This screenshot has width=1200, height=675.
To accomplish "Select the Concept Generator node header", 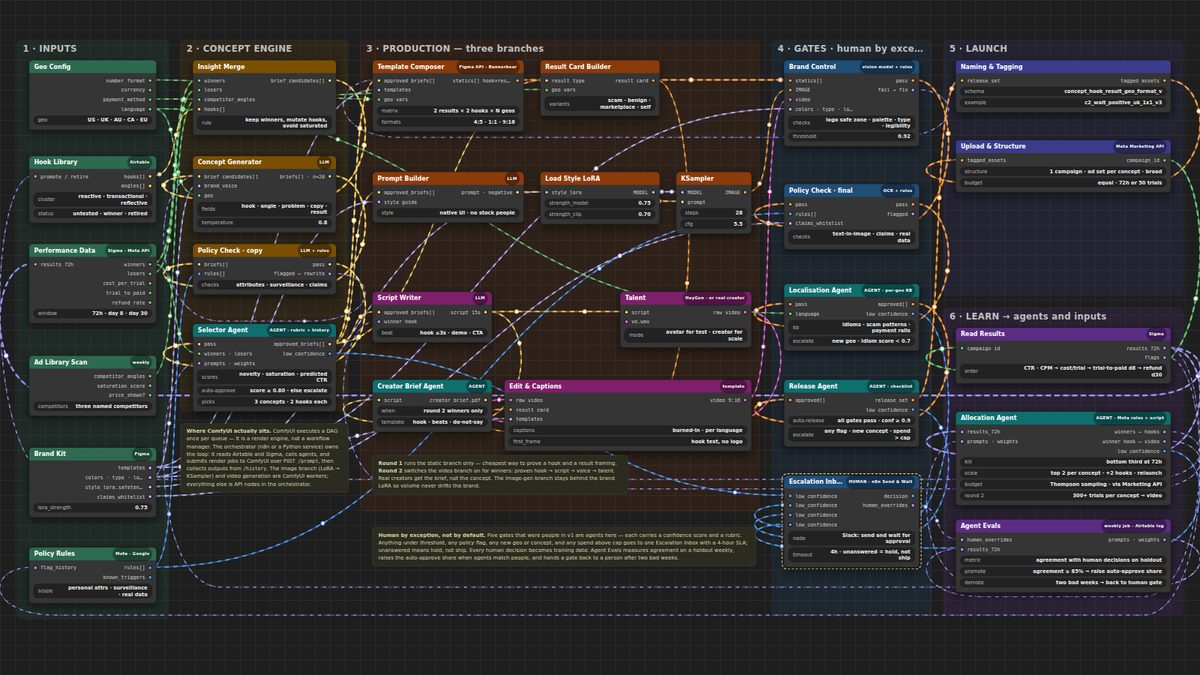I will click(265, 161).
